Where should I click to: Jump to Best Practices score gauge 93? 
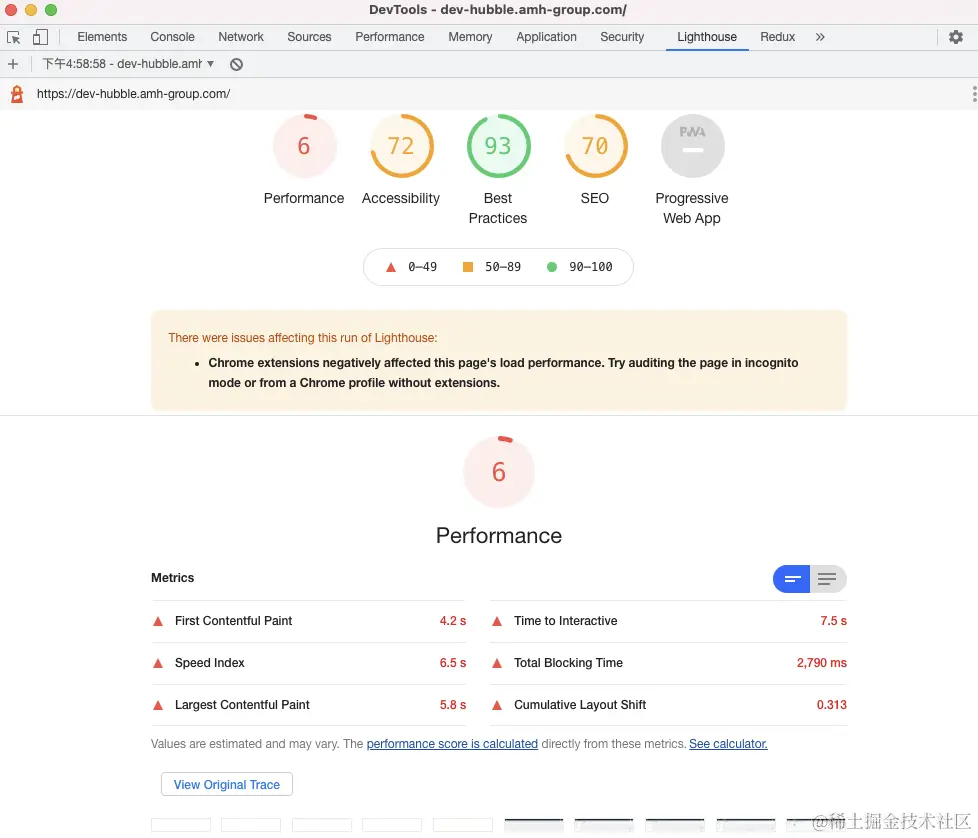(x=498, y=146)
